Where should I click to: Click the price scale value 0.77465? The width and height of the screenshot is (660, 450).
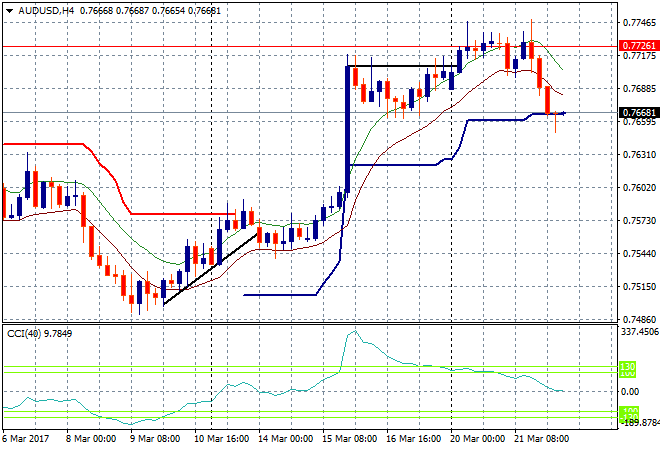tap(639, 22)
